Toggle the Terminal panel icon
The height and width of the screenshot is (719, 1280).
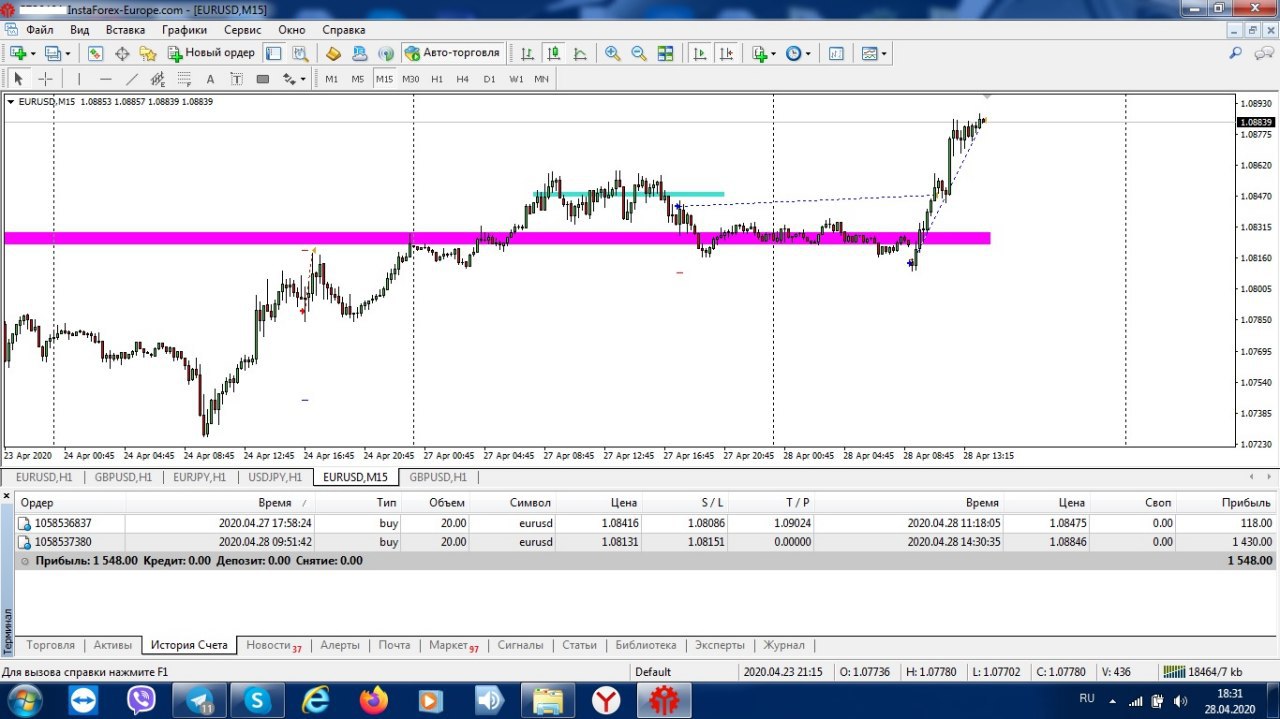(x=273, y=53)
